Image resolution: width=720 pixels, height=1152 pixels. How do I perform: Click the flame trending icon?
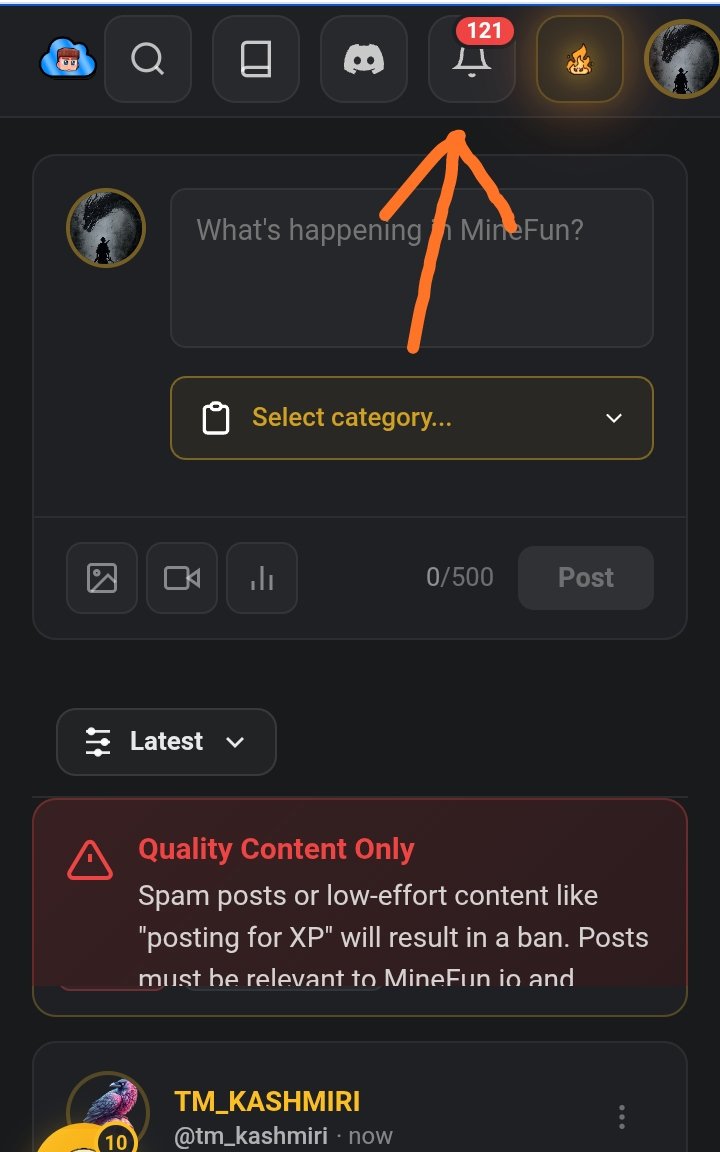pyautogui.click(x=580, y=59)
